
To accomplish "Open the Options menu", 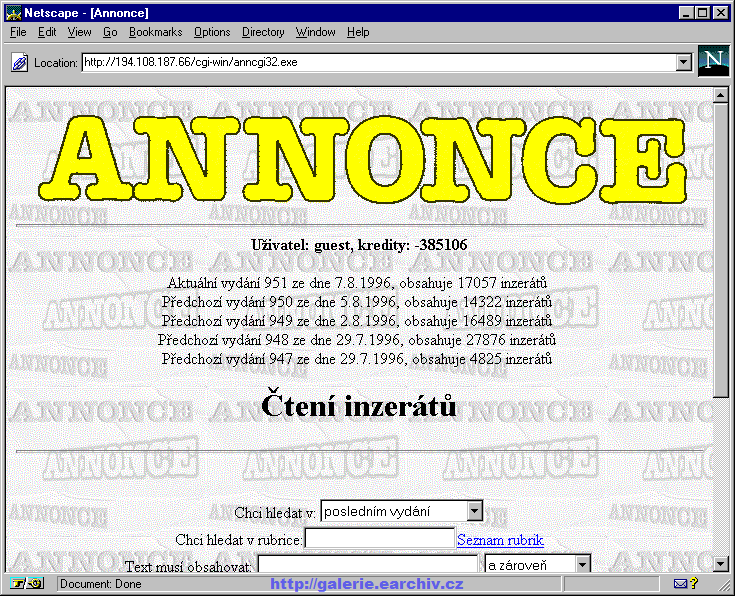I will pyautogui.click(x=212, y=32).
